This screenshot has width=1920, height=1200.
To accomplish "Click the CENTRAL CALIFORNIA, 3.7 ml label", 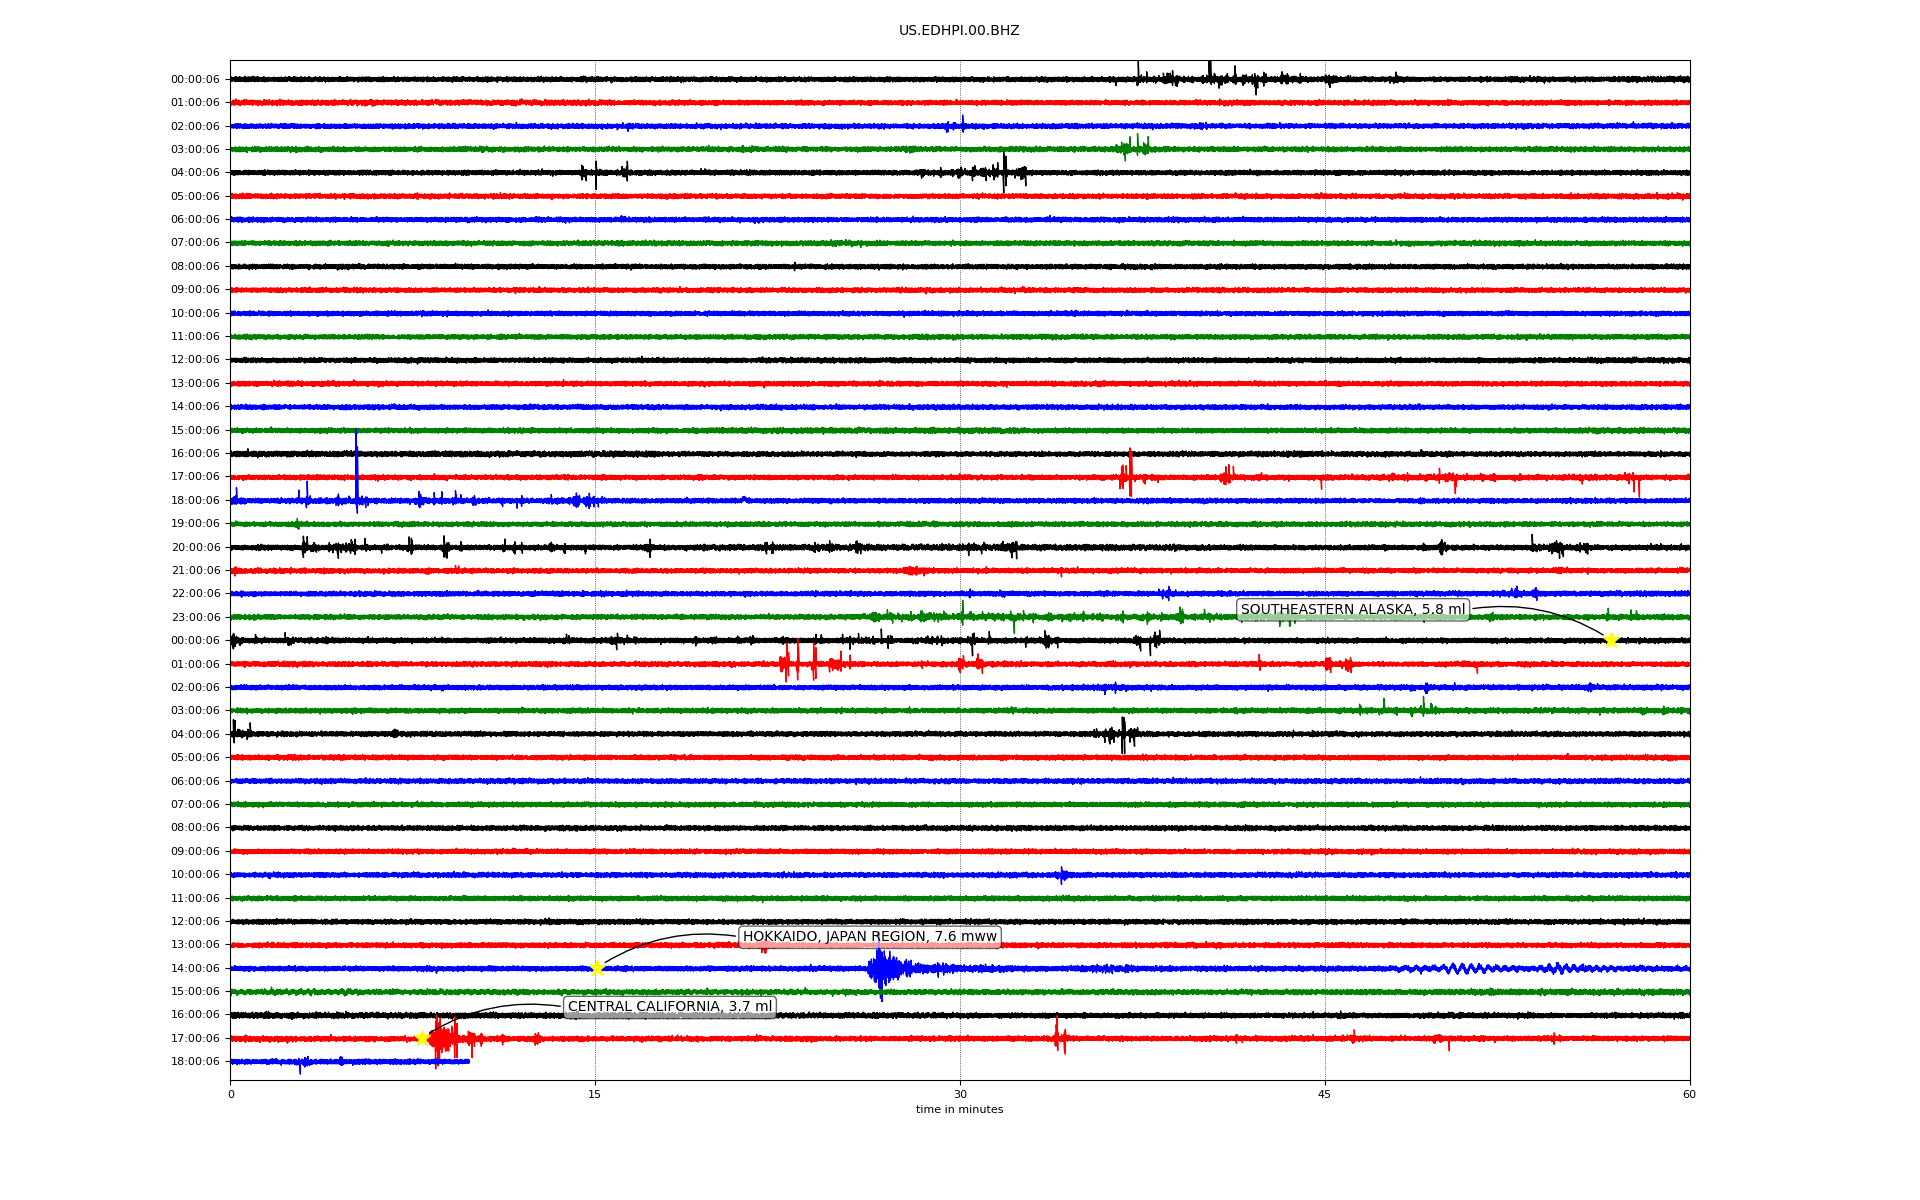I will click(x=669, y=1007).
